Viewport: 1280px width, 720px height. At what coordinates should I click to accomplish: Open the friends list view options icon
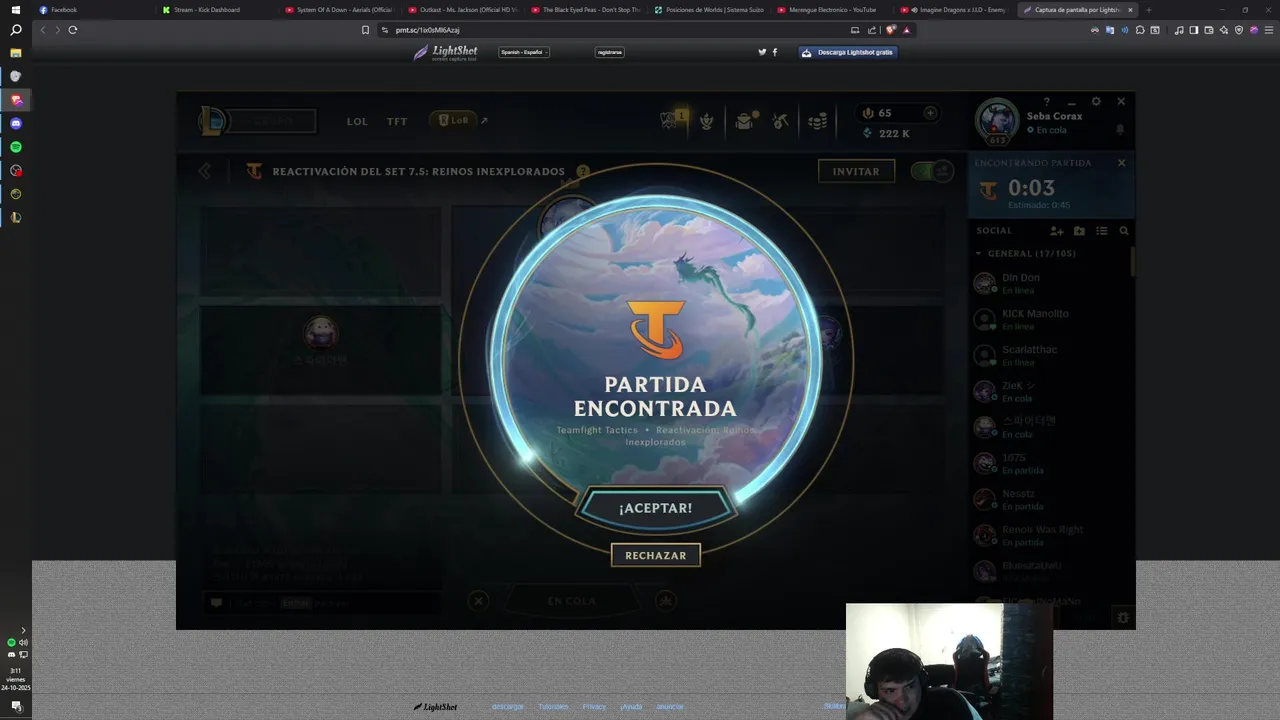[x=1102, y=231]
